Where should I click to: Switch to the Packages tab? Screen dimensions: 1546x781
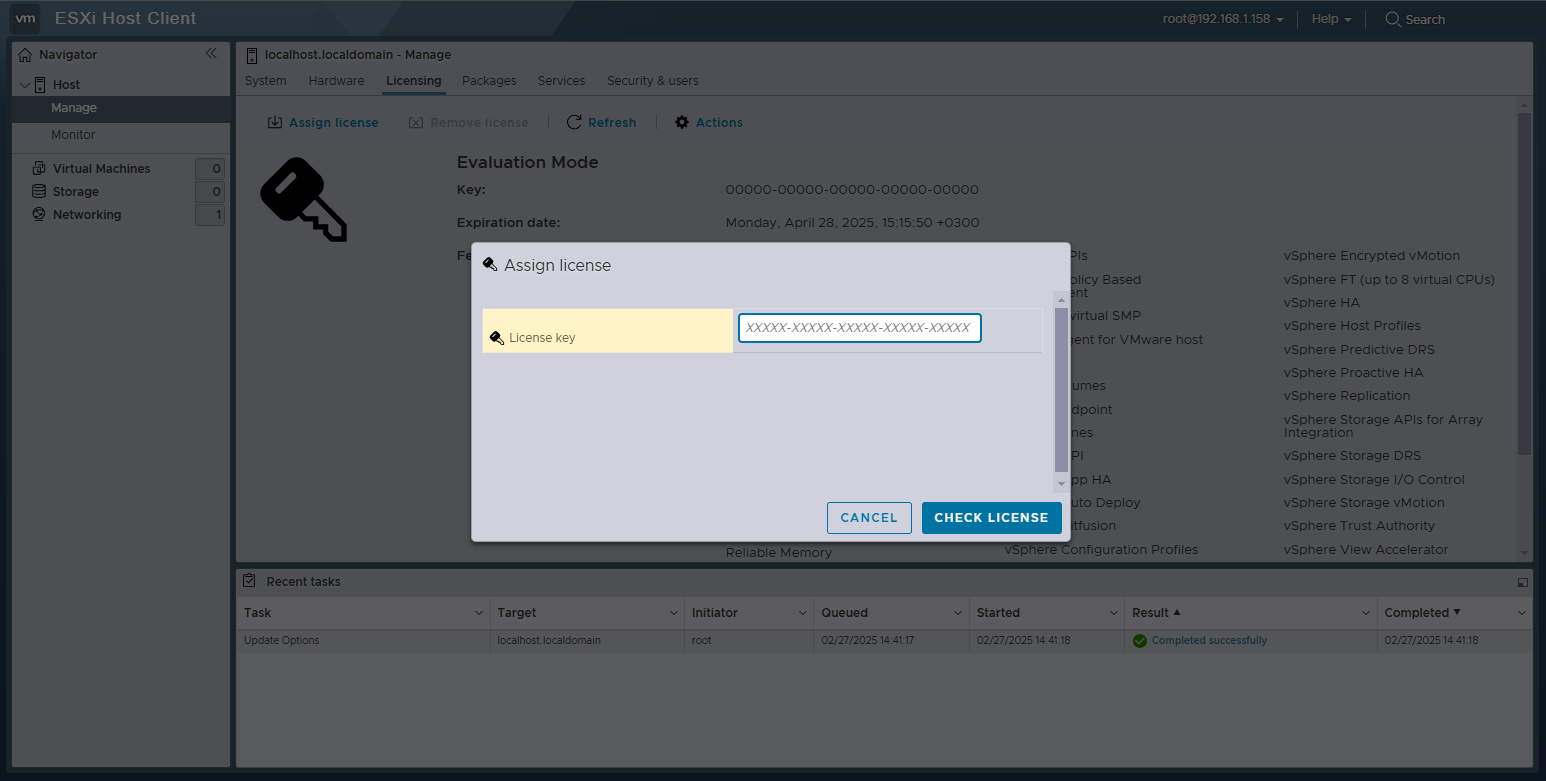pos(489,81)
